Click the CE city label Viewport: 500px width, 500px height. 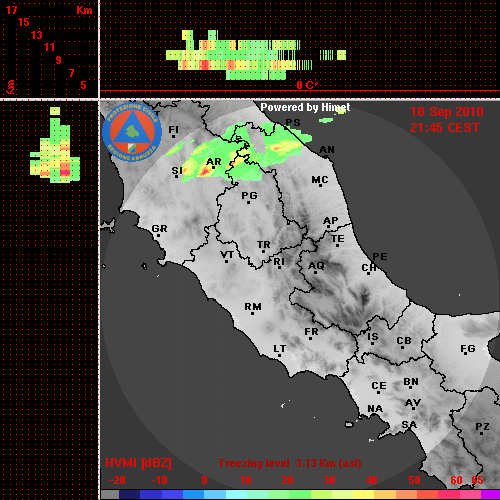click(379, 386)
